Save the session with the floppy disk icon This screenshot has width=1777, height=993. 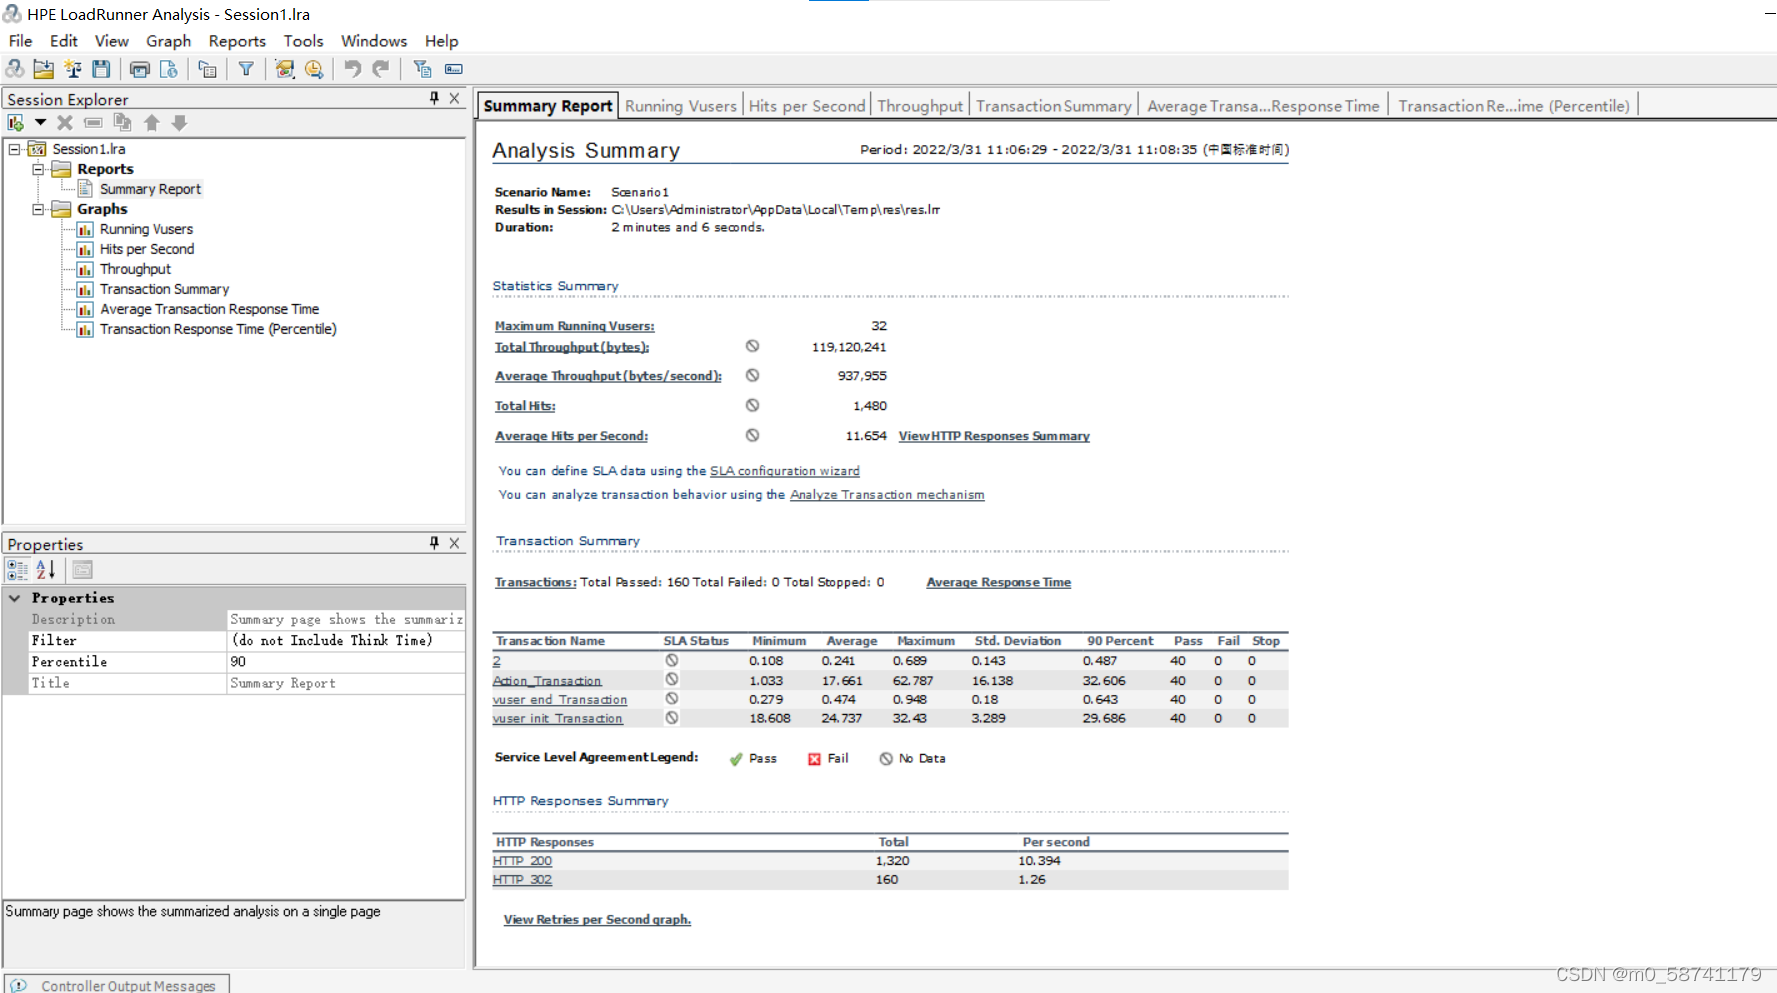(x=101, y=69)
